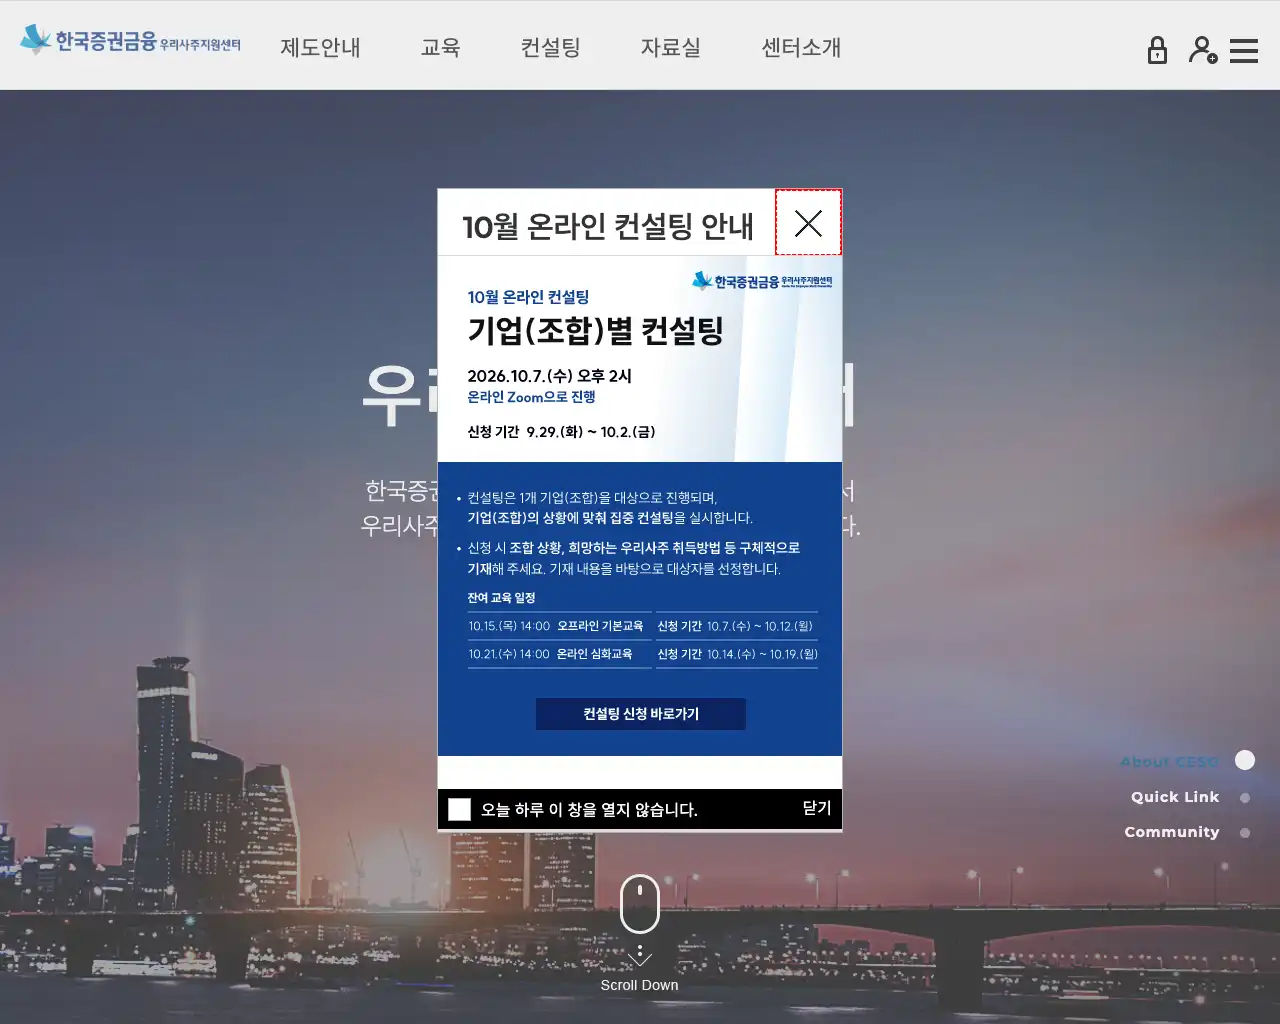Click '신청 기간 10.7.(수) ~ 10.12.(월)' cell
1280x1024 pixels.
[737, 626]
